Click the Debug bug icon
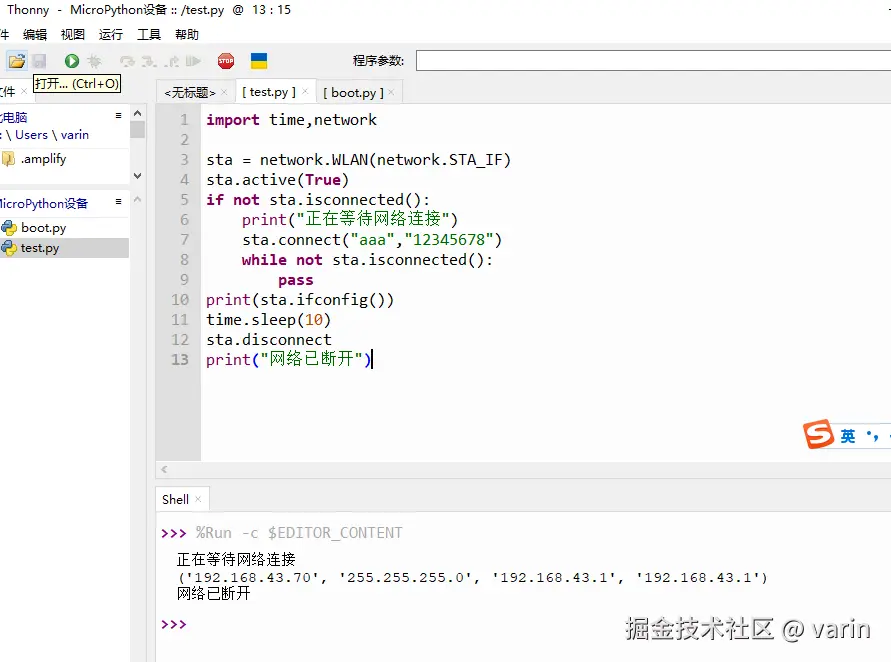Screen dimensions: 891x662 95,61
